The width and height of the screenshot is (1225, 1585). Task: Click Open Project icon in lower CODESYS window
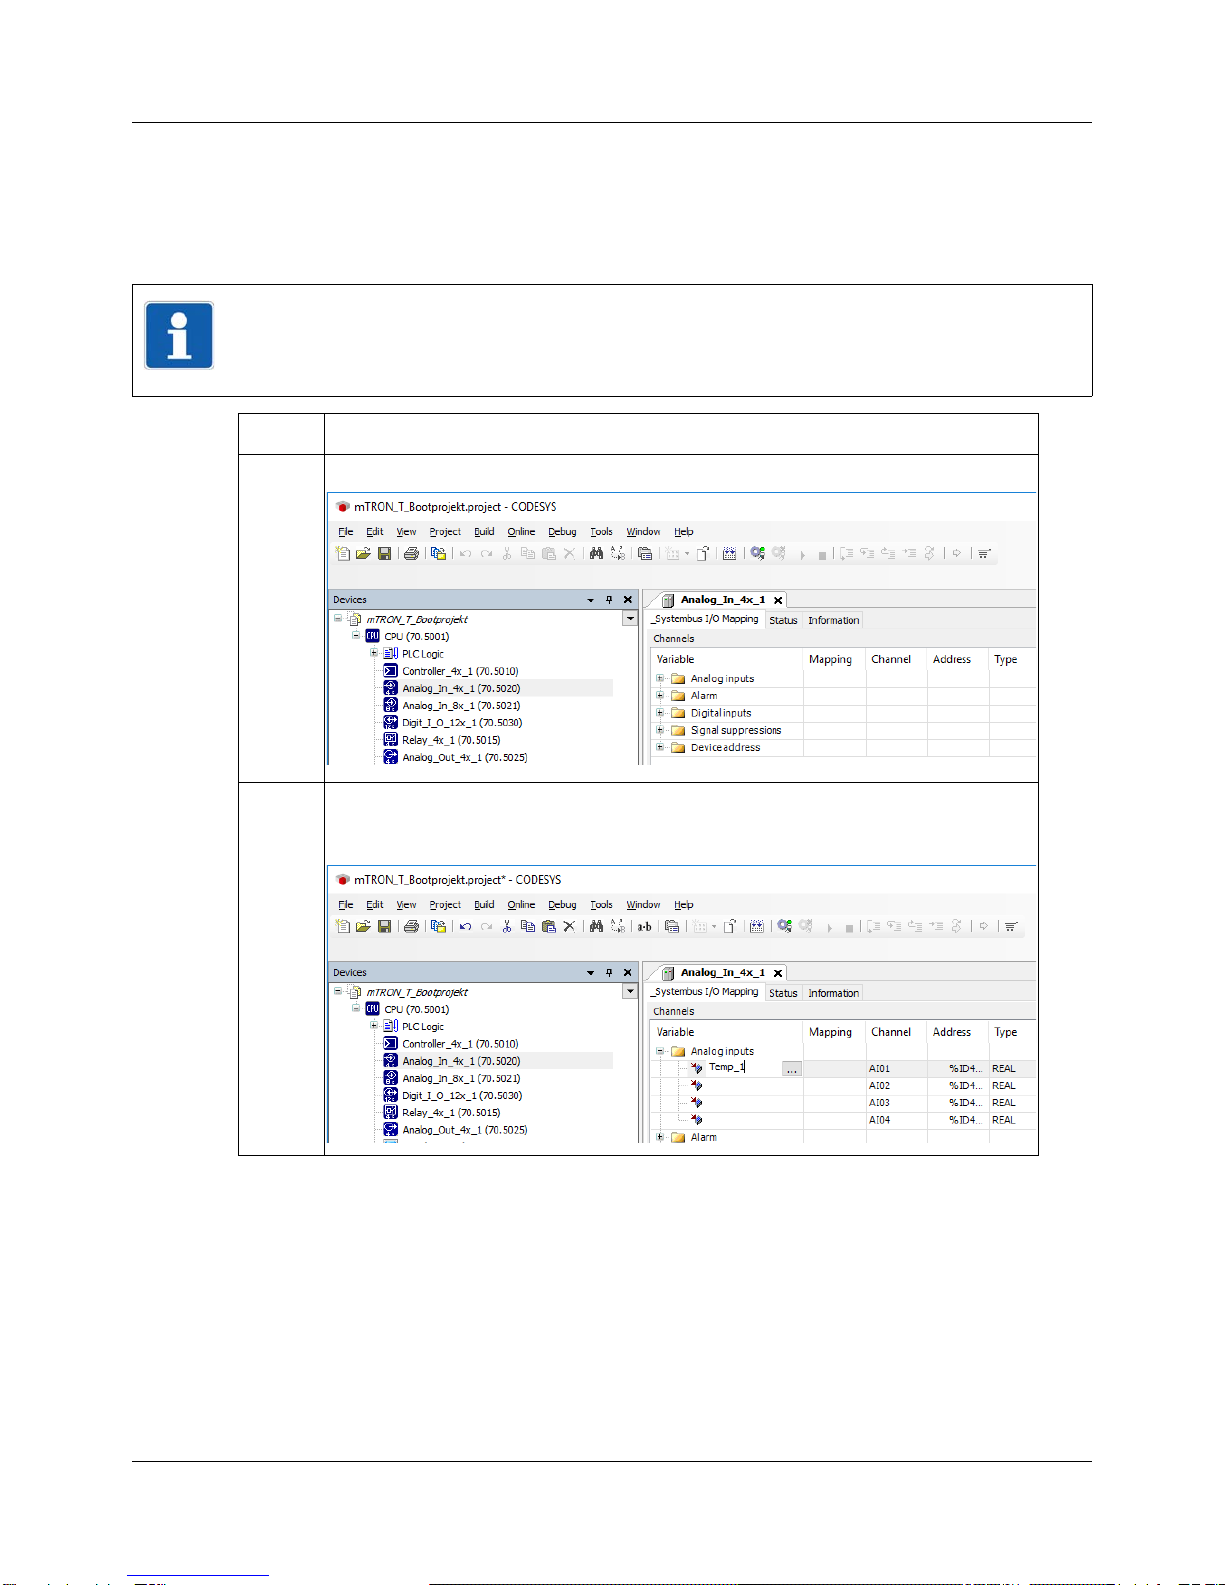click(363, 926)
